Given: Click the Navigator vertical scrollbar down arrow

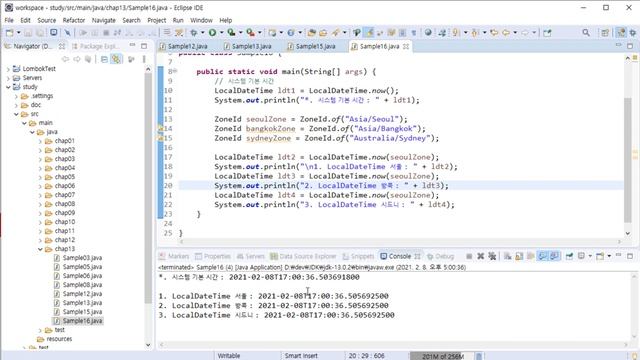Looking at the screenshot, I should click(x=148, y=345).
